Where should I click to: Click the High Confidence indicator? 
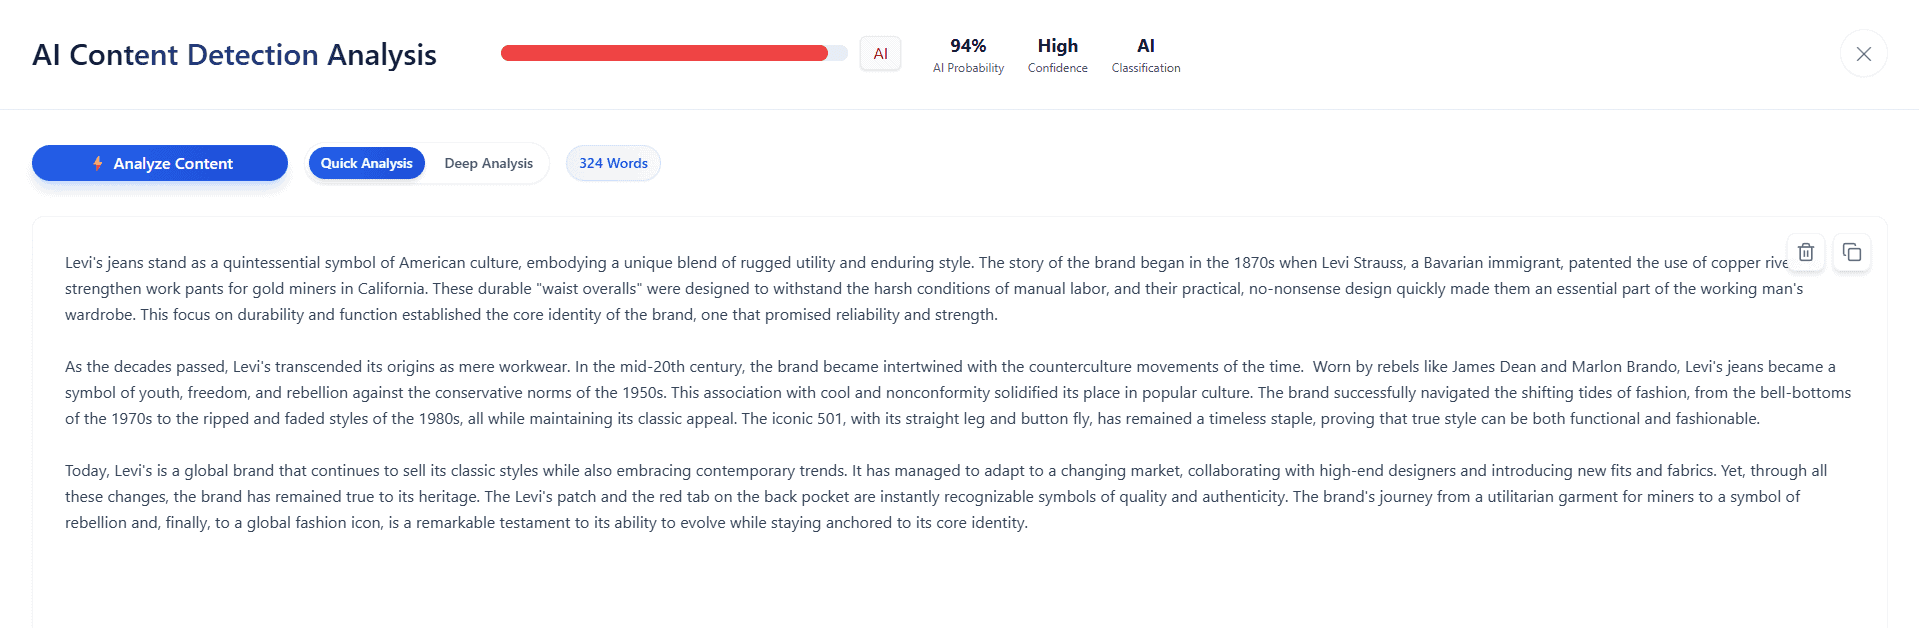(x=1057, y=46)
